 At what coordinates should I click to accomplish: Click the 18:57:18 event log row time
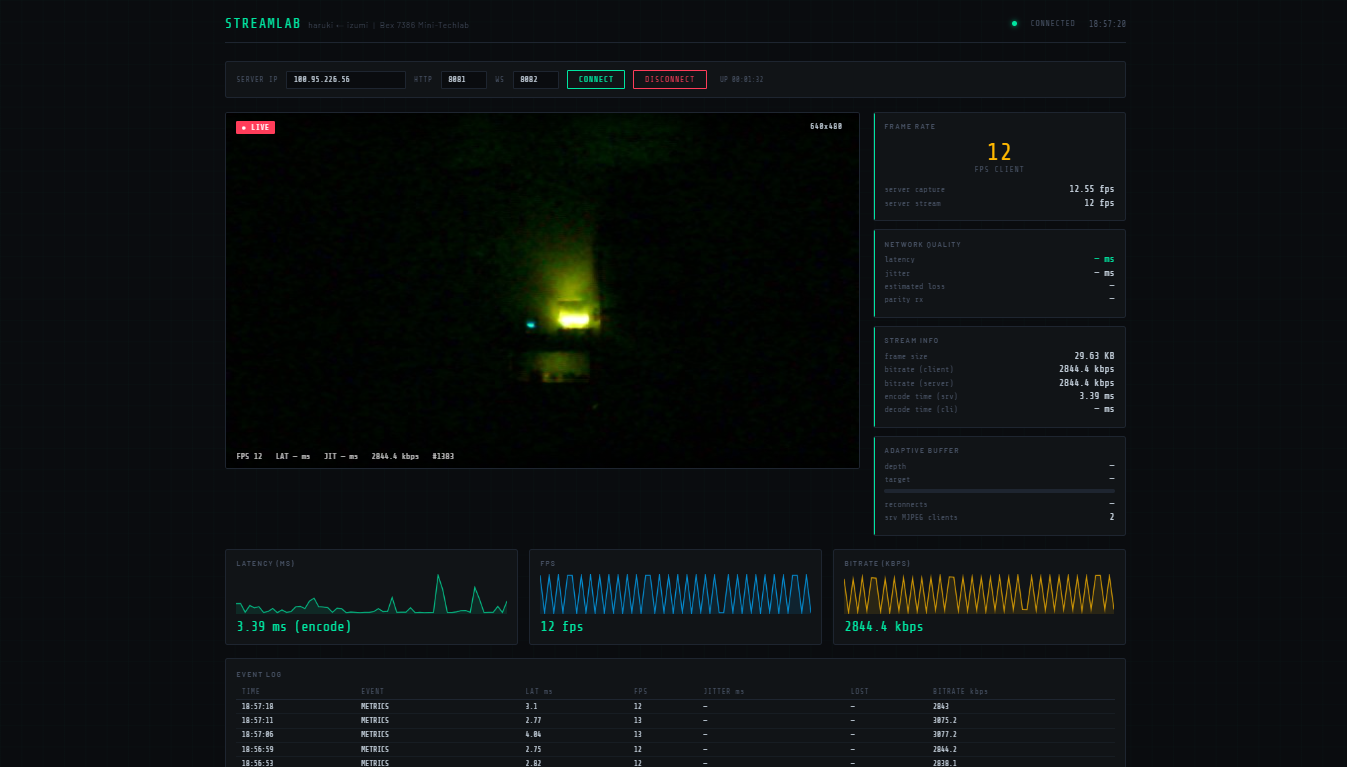pyautogui.click(x=257, y=706)
